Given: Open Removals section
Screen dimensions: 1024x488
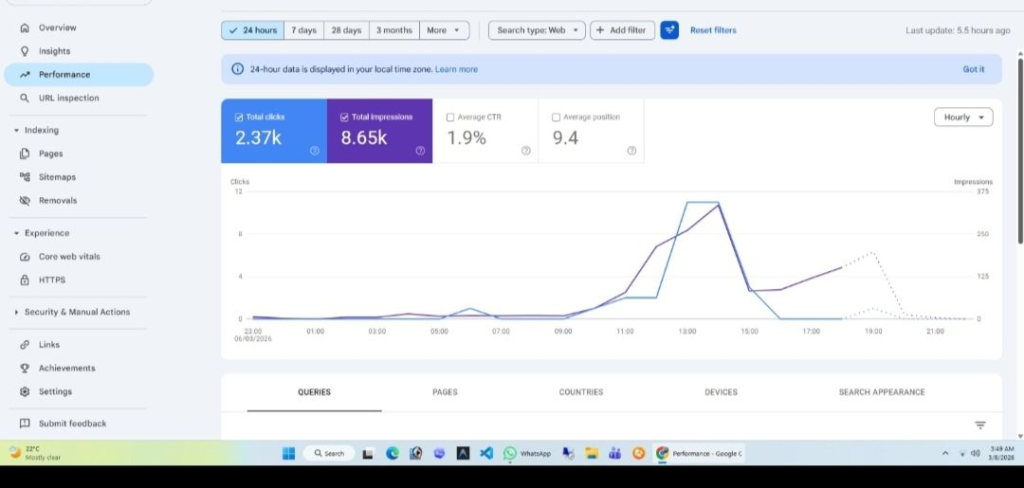Looking at the screenshot, I should coord(57,201).
